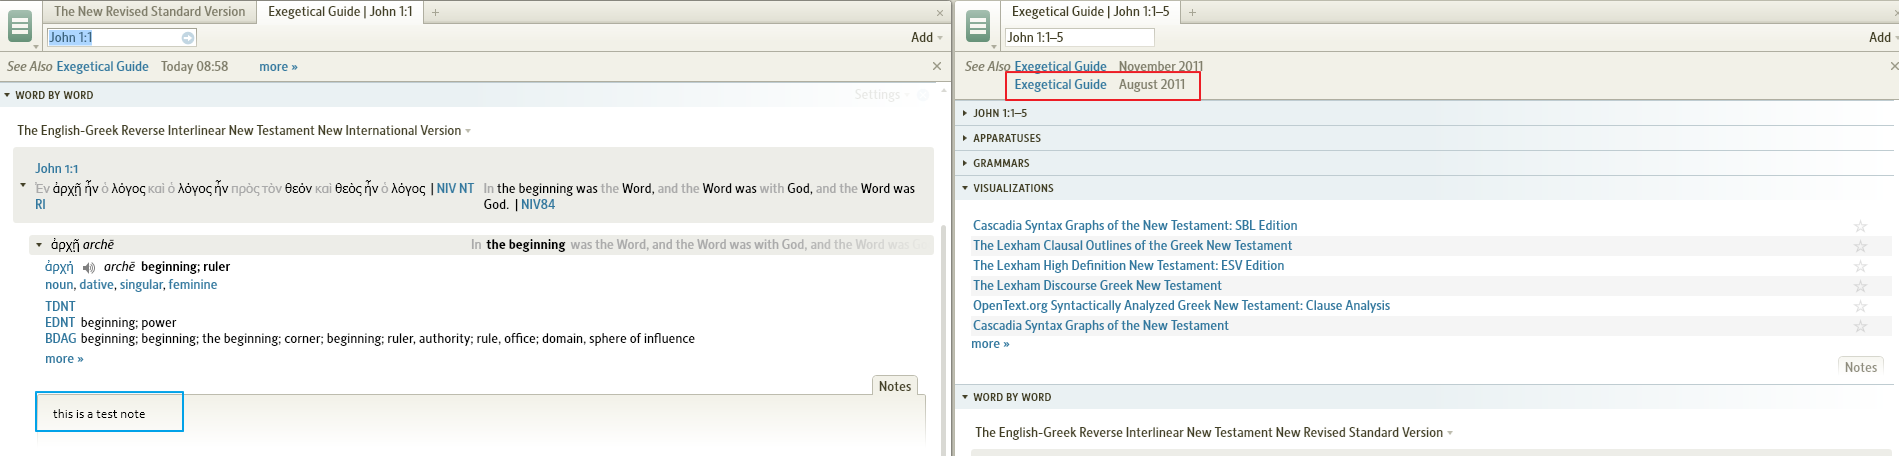Switch to The New Revised Standard Version tab

click(149, 12)
